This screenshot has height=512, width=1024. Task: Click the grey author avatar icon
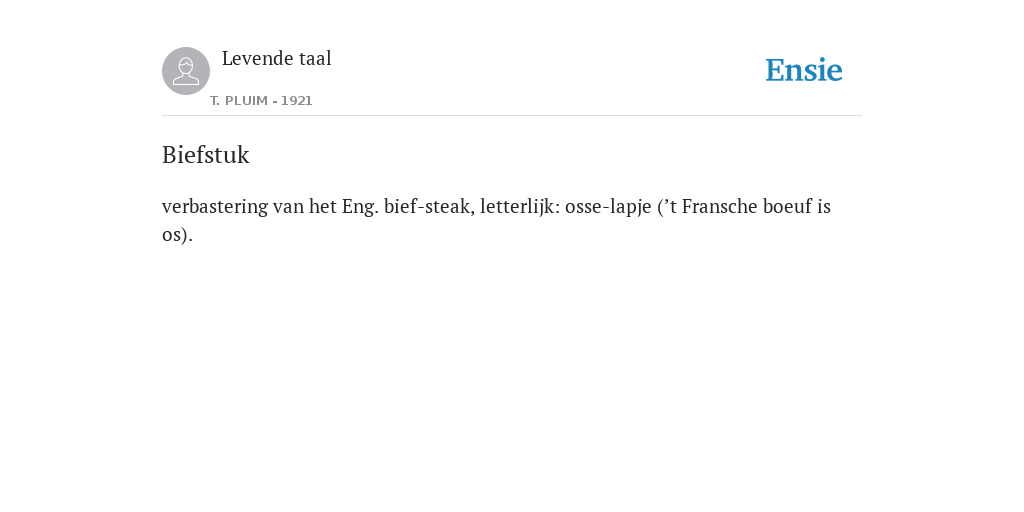[186, 71]
